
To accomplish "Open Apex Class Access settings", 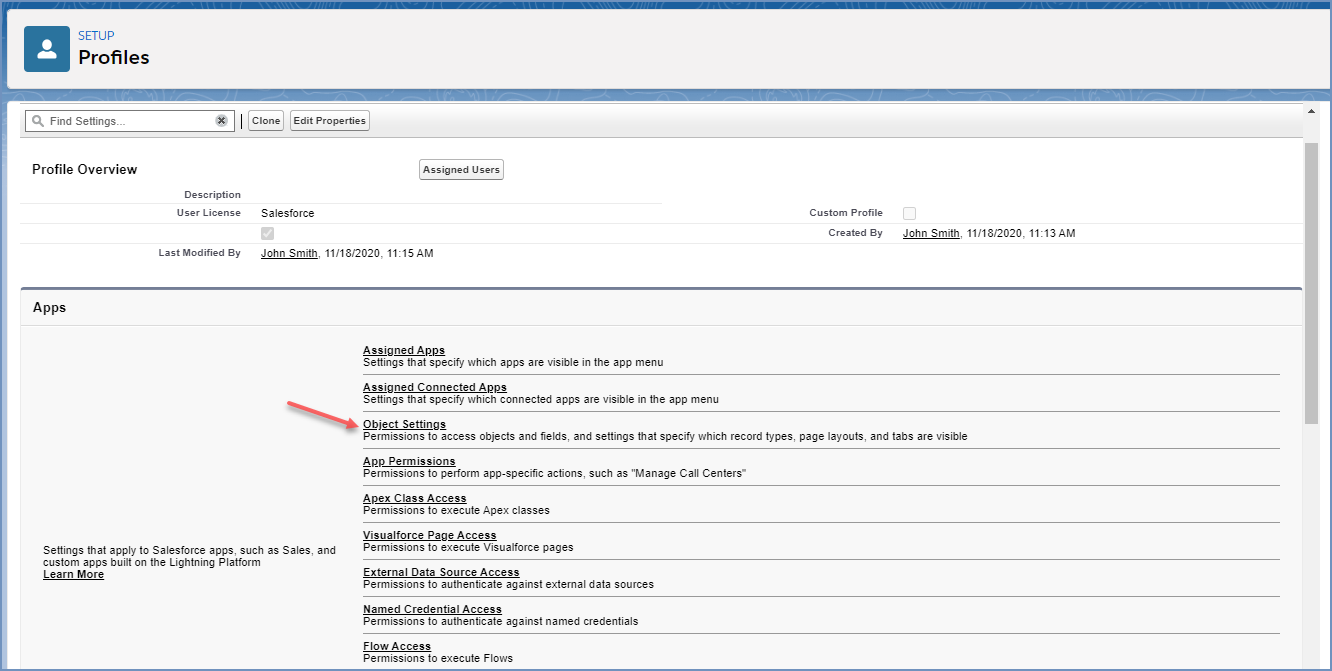I will click(414, 498).
